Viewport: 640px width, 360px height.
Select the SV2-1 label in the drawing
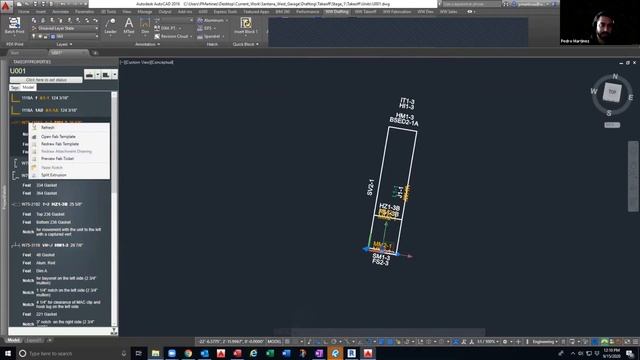[x=370, y=187]
